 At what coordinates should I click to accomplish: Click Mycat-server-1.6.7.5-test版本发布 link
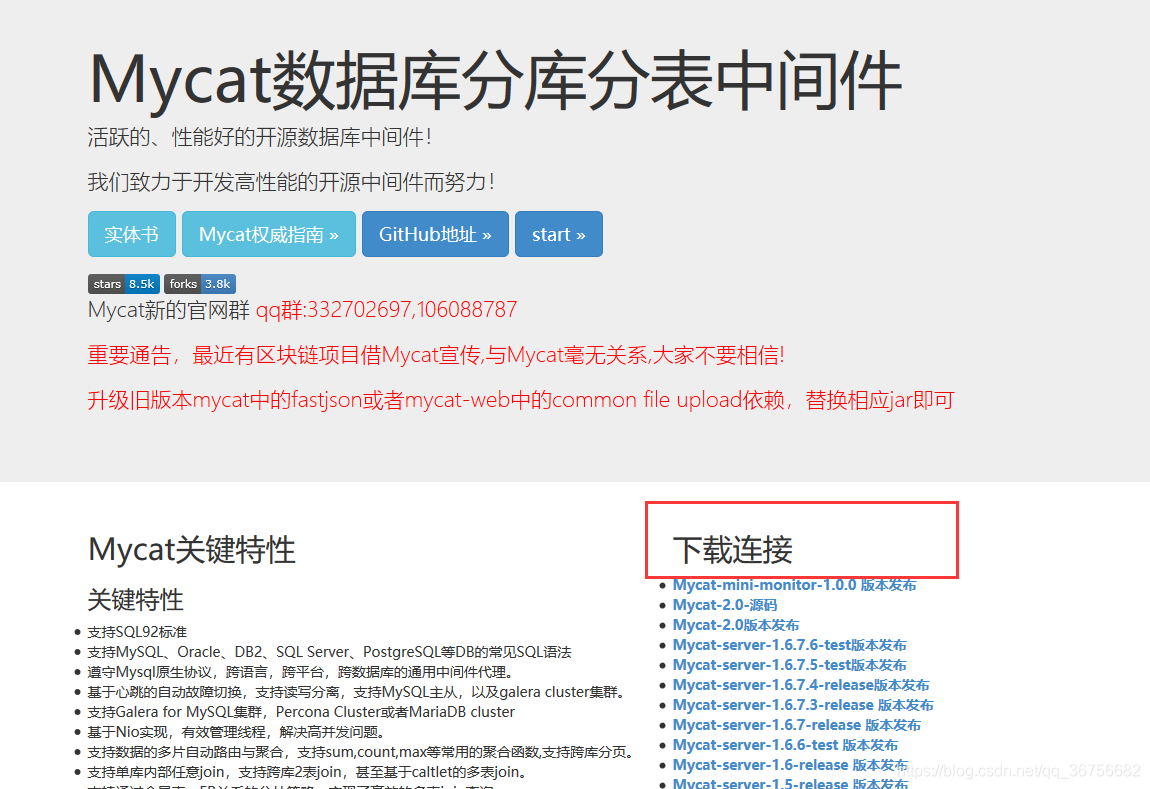[x=790, y=664]
